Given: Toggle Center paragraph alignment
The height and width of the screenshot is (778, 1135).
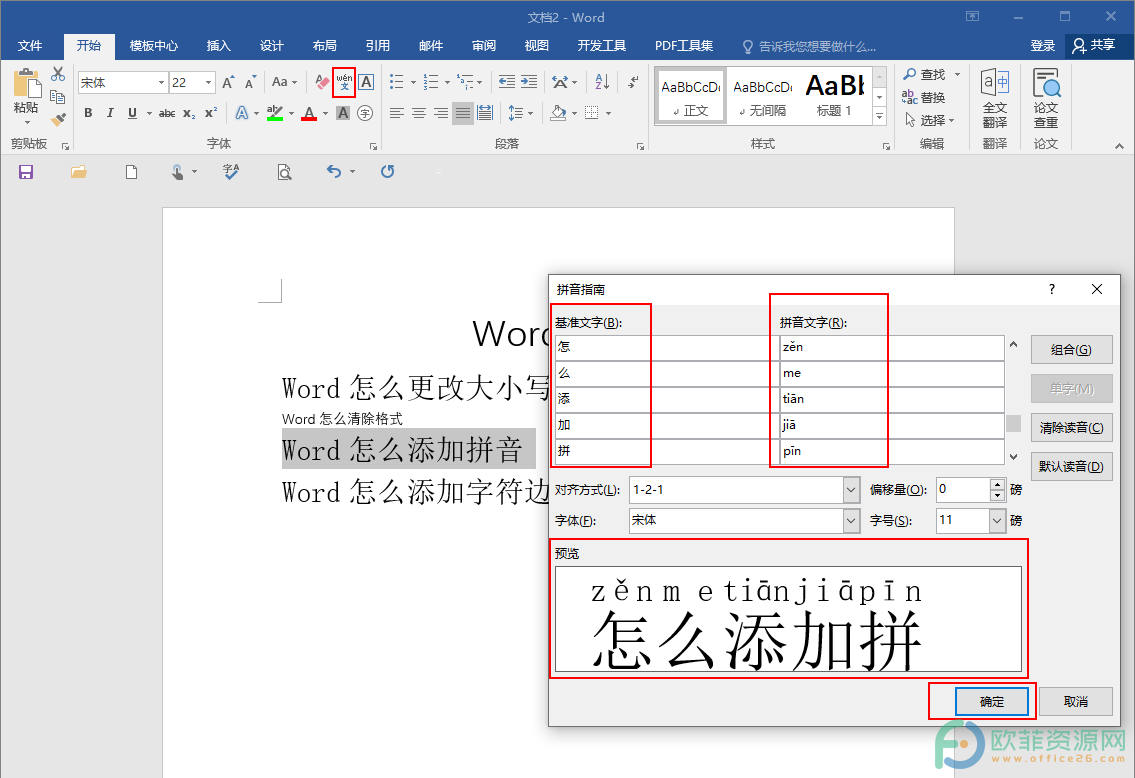Looking at the screenshot, I should coord(419,113).
